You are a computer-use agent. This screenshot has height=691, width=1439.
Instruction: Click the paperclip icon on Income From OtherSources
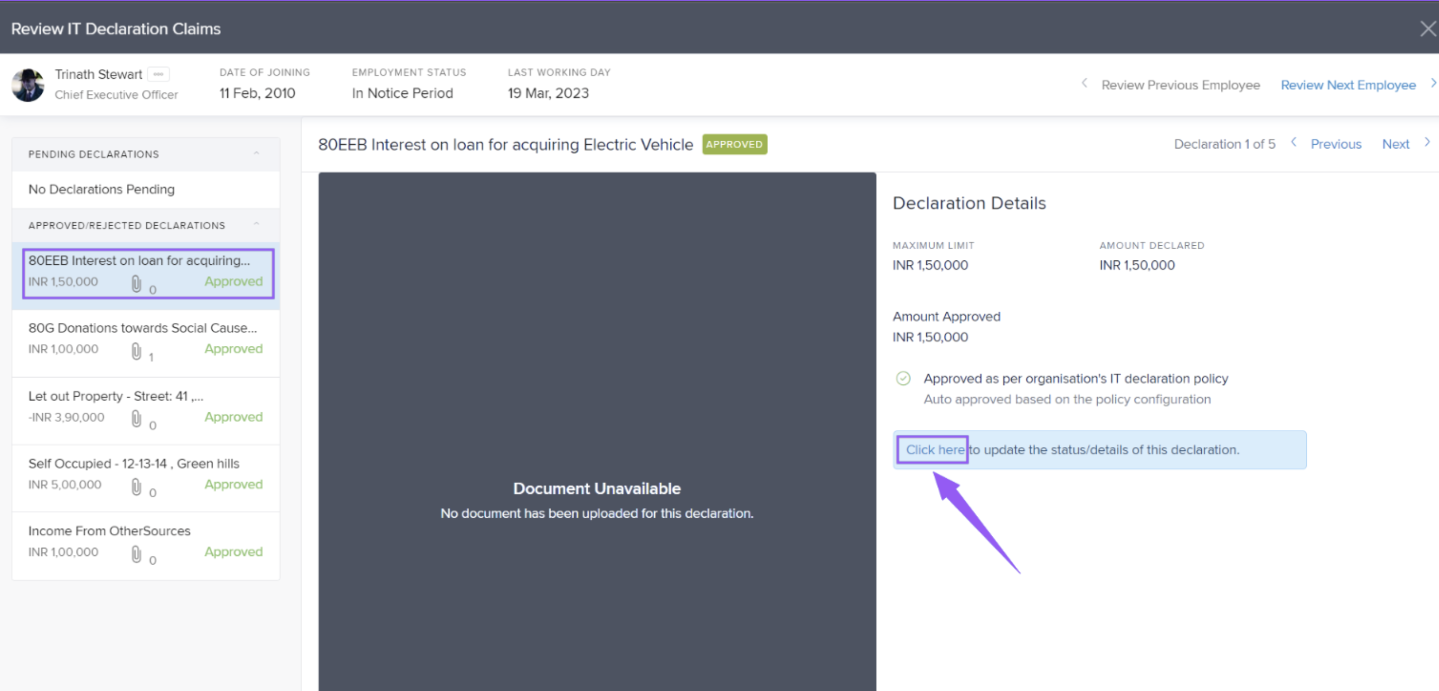pos(136,553)
